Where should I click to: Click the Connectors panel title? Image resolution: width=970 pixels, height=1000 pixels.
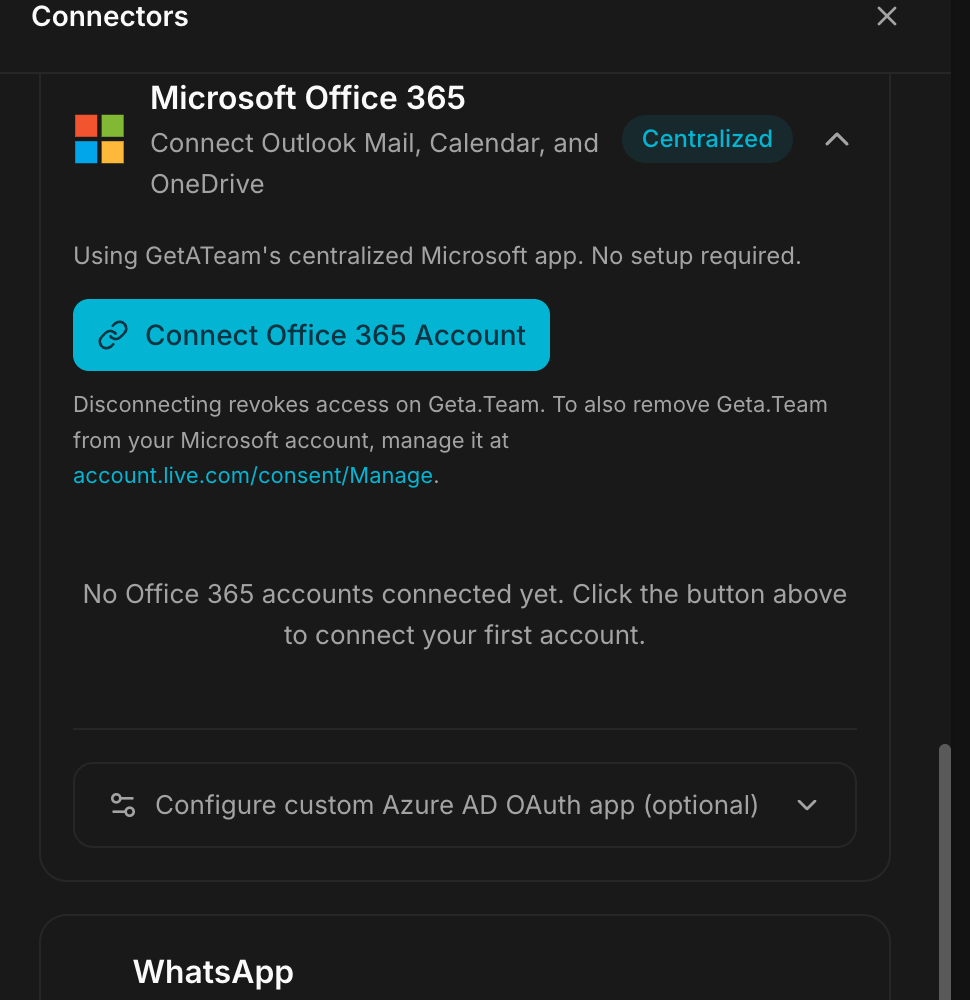[110, 16]
